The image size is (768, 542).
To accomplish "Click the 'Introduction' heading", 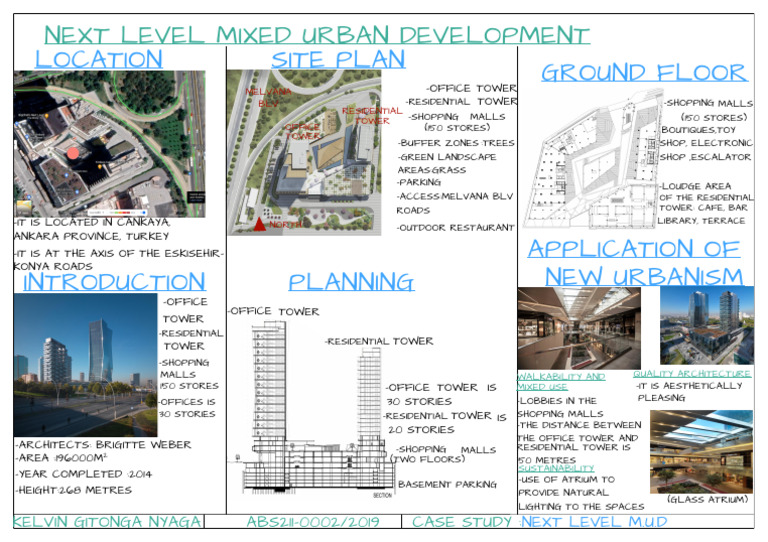I will tap(114, 282).
